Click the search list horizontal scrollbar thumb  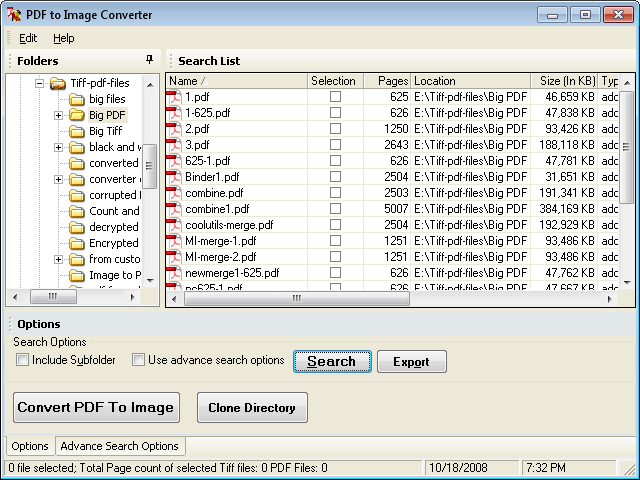coord(295,298)
